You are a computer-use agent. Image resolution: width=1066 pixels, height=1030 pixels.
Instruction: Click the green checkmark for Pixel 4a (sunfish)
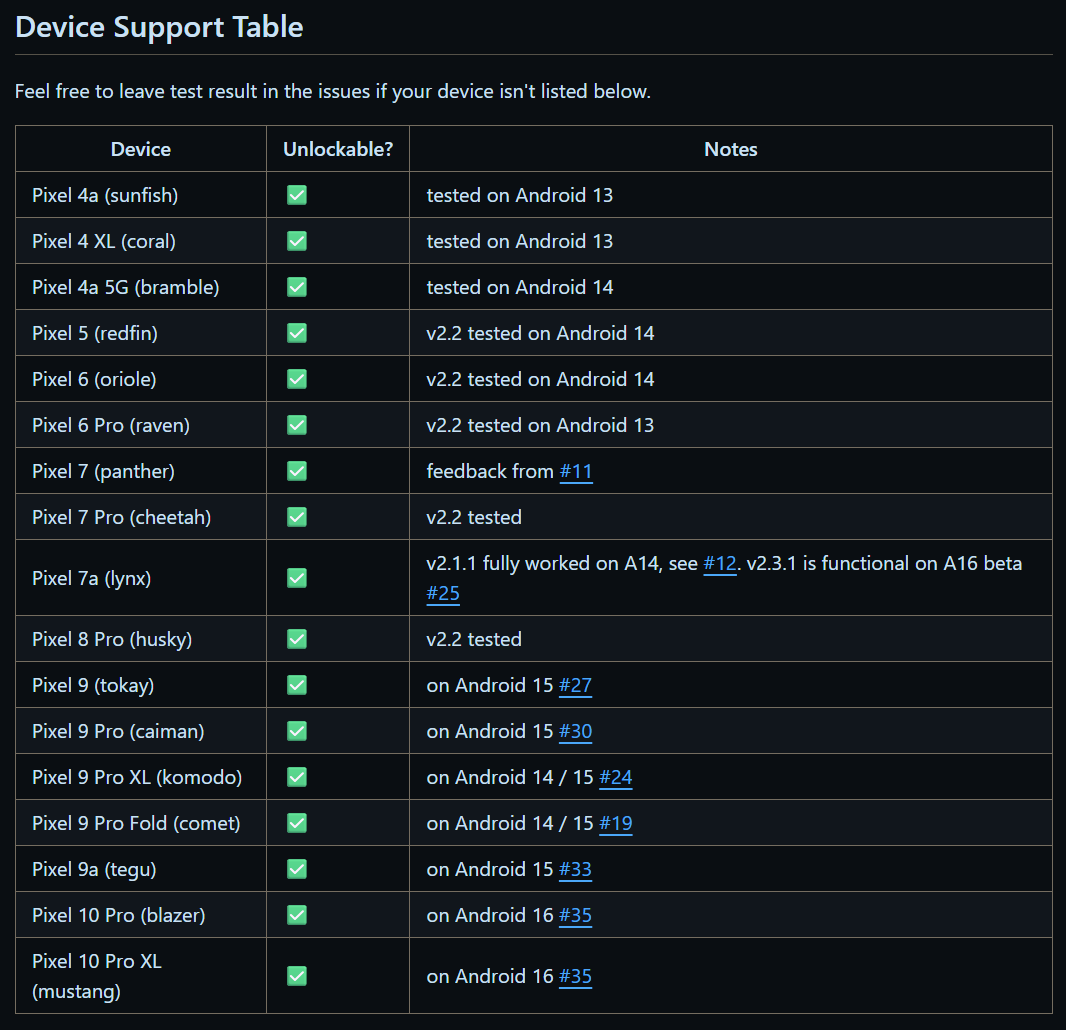click(x=297, y=195)
